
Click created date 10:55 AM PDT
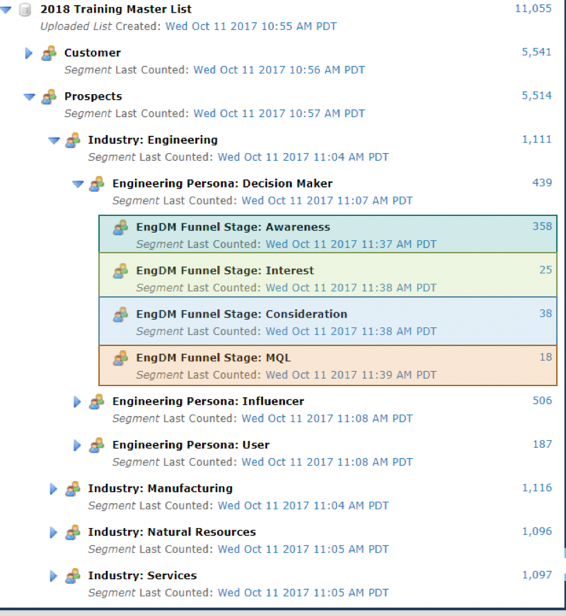(251, 26)
